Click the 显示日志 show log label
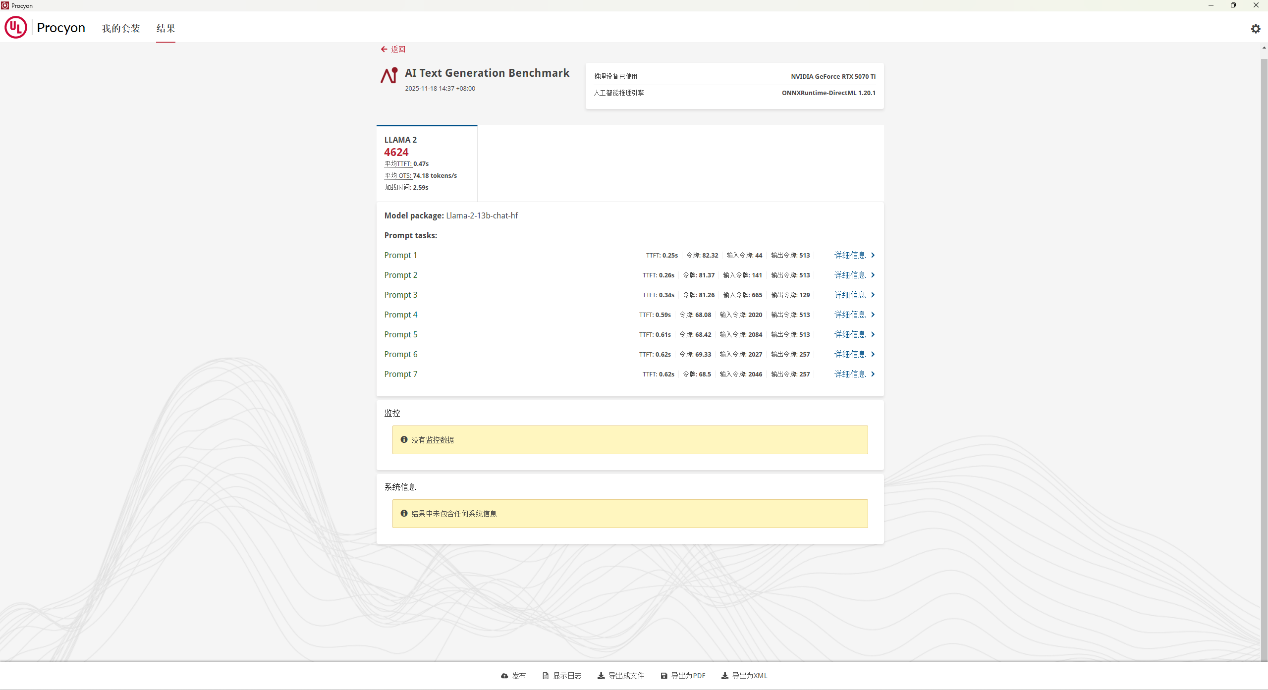Viewport: 1268px width, 690px height. [567, 676]
